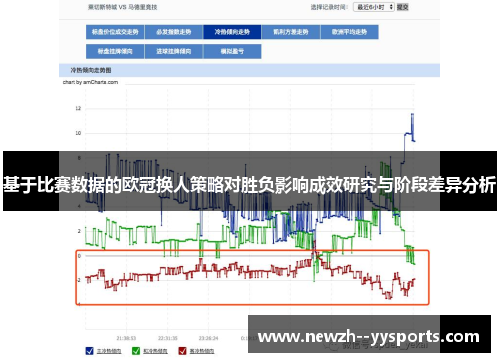500x362 pixels.
Task: Toggle the blue home-team legend checkbox
Action: pyautogui.click(x=89, y=351)
